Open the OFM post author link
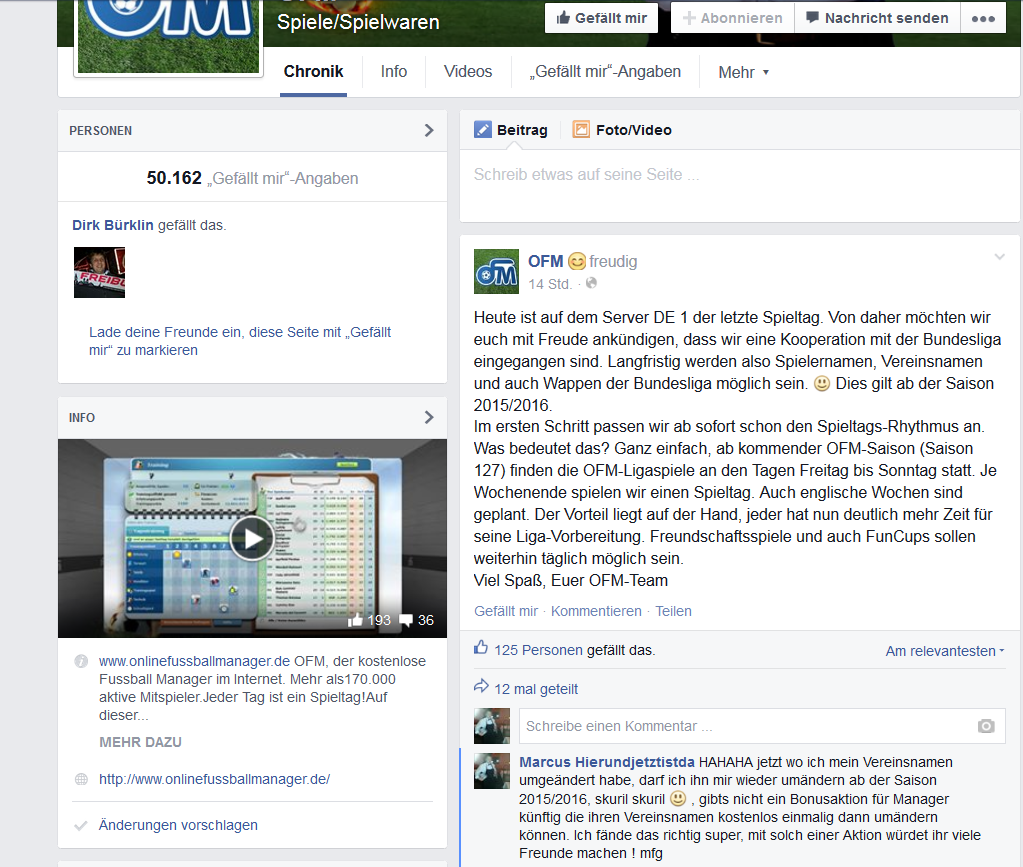Image resolution: width=1023 pixels, height=867 pixels. [x=545, y=262]
